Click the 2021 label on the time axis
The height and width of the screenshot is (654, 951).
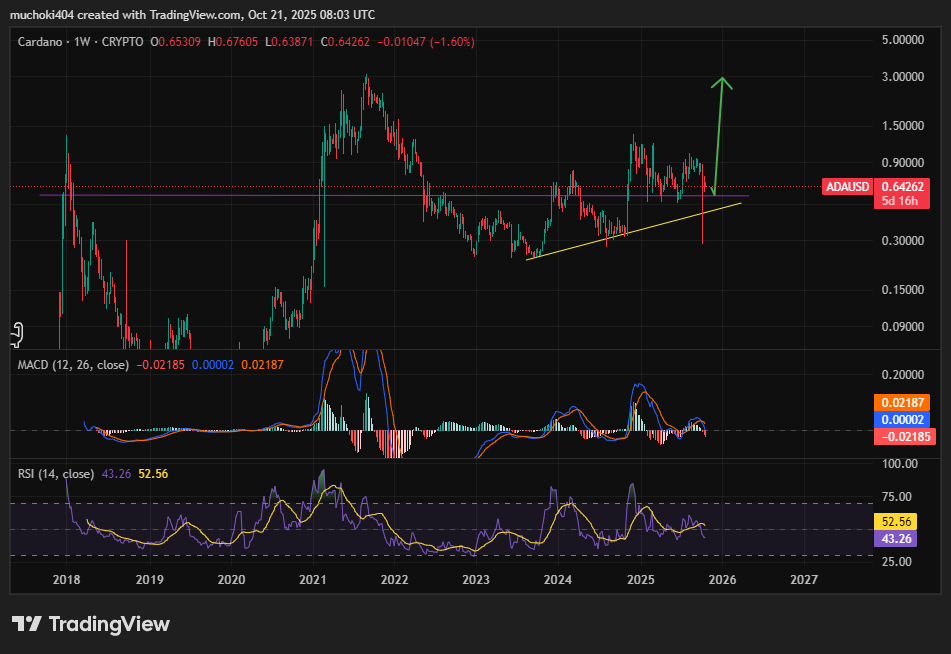[x=313, y=579]
